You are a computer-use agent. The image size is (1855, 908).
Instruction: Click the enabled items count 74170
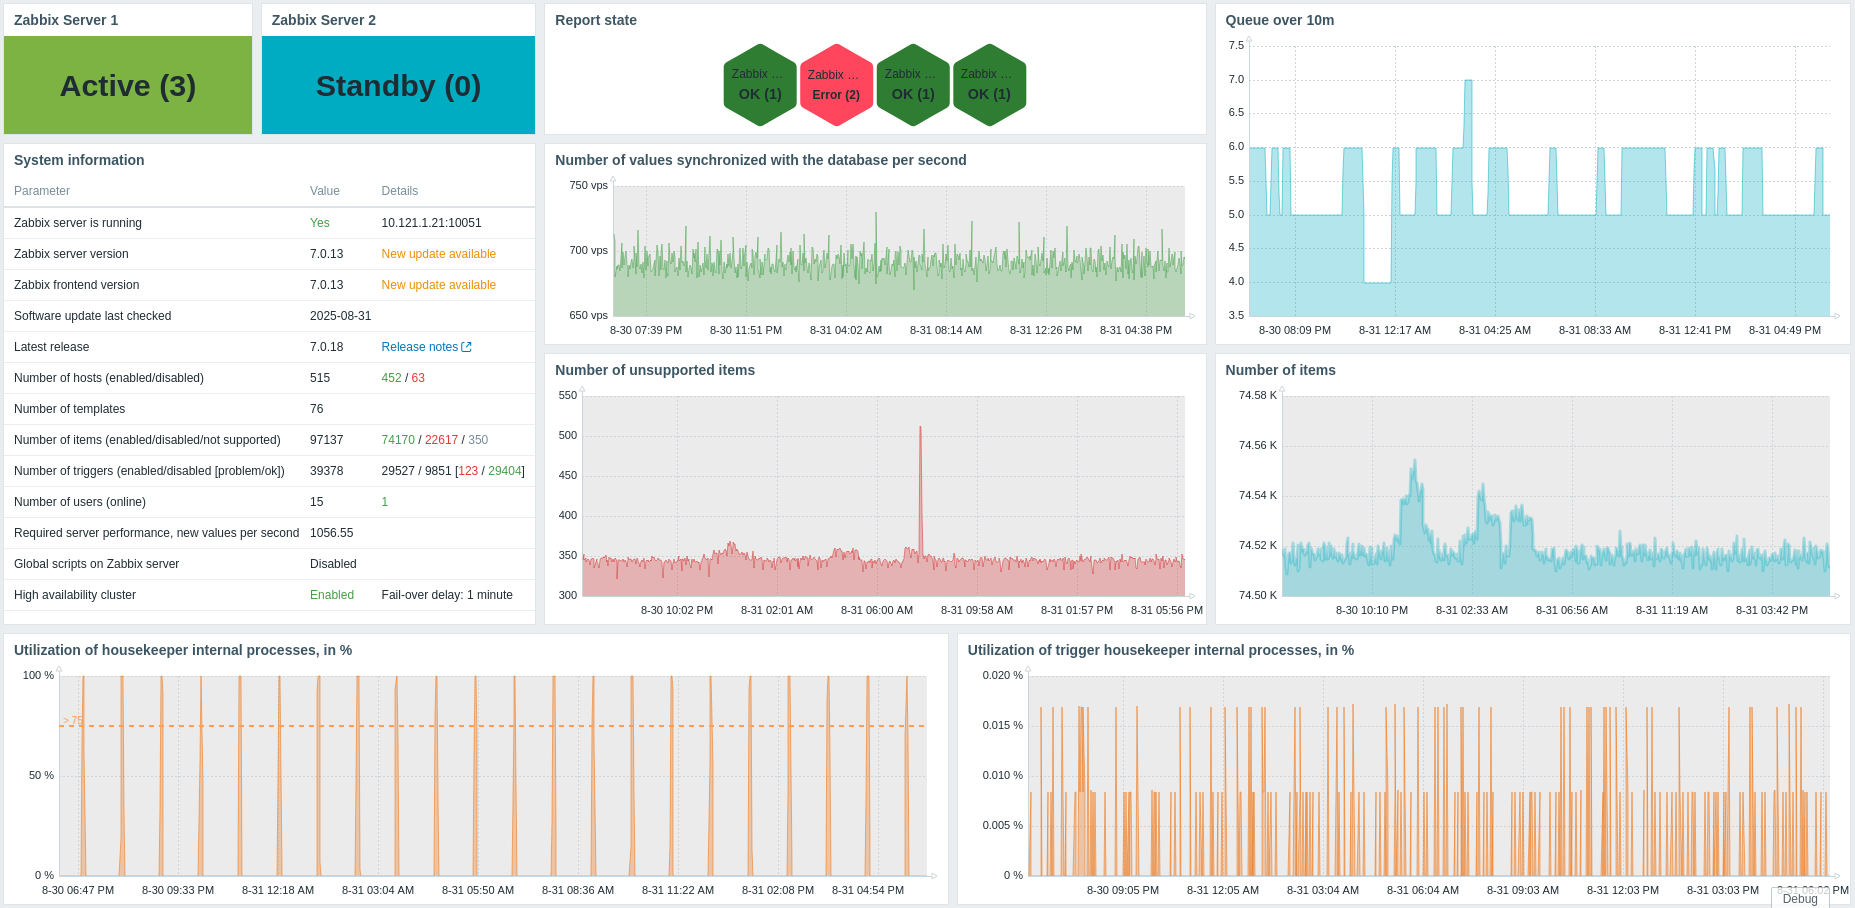[x=398, y=440]
